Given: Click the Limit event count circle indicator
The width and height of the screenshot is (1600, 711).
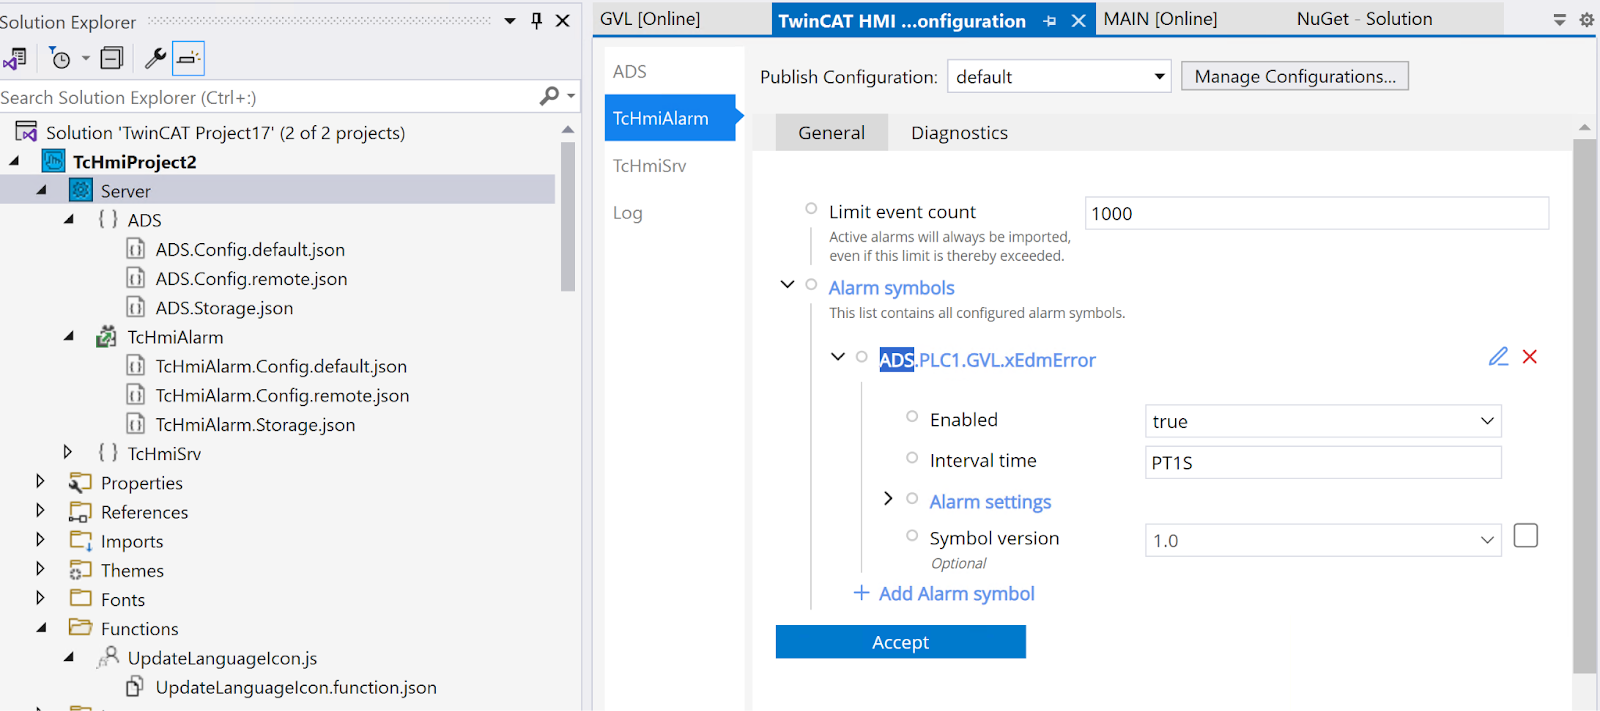Looking at the screenshot, I should point(811,209).
